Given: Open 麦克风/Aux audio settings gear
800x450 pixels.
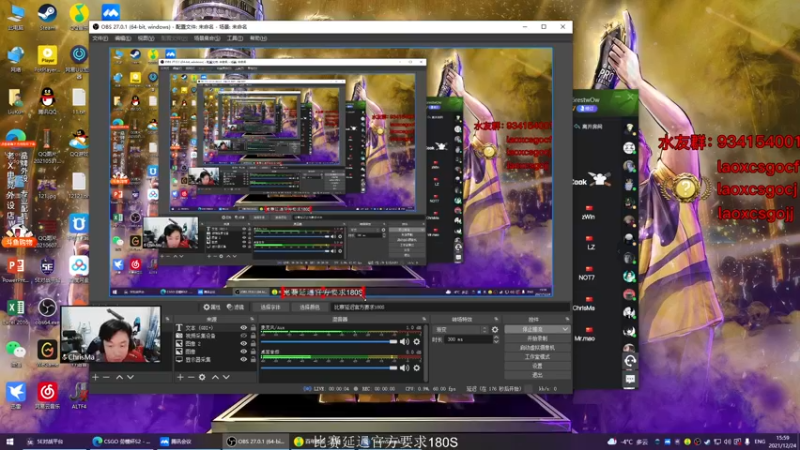Looking at the screenshot, I should click(417, 341).
